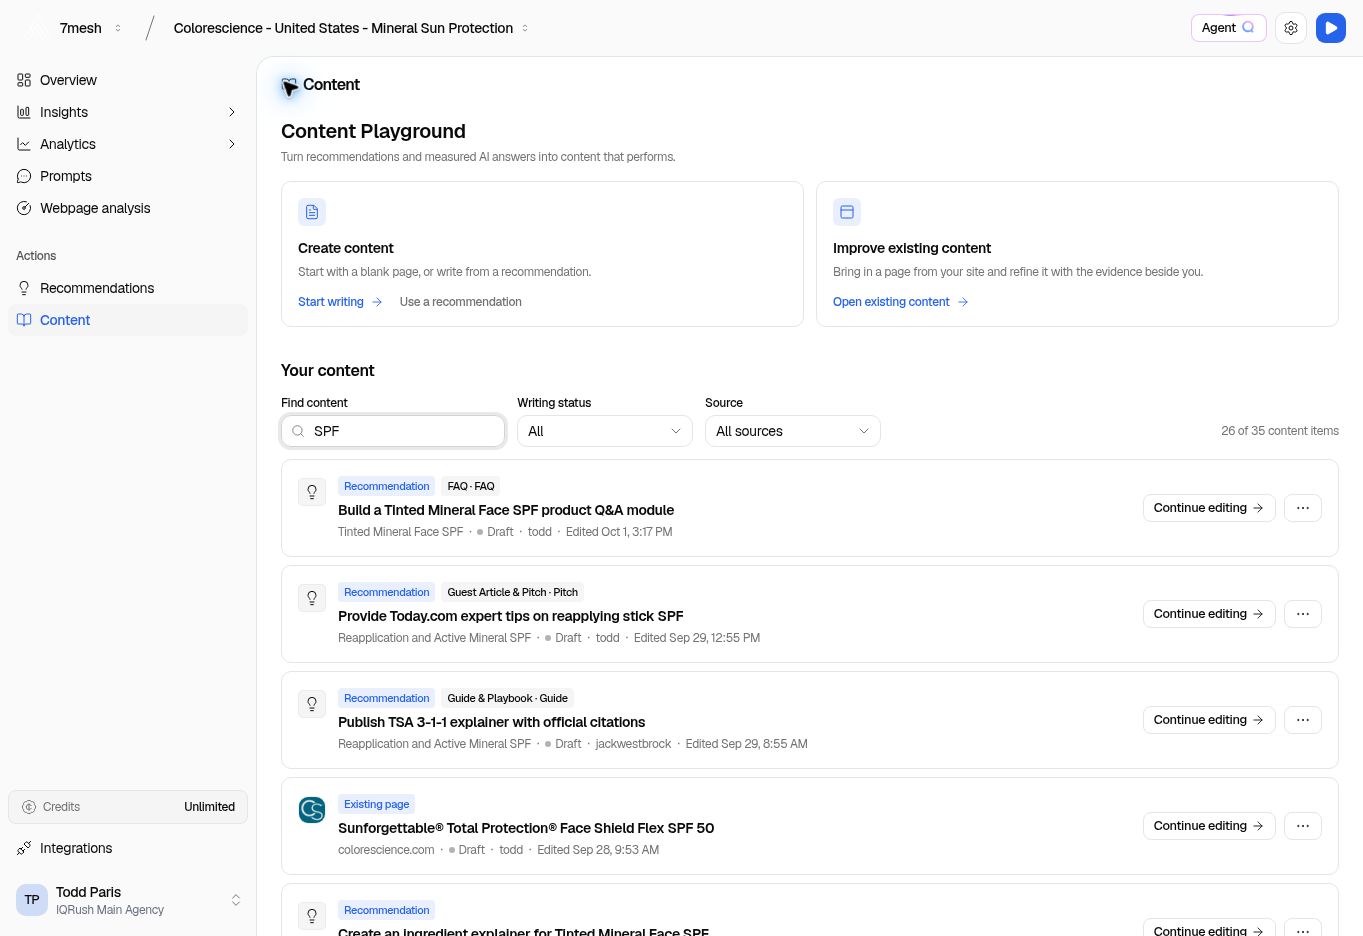
Task: Click the Credits coin icon
Action: (x=29, y=807)
